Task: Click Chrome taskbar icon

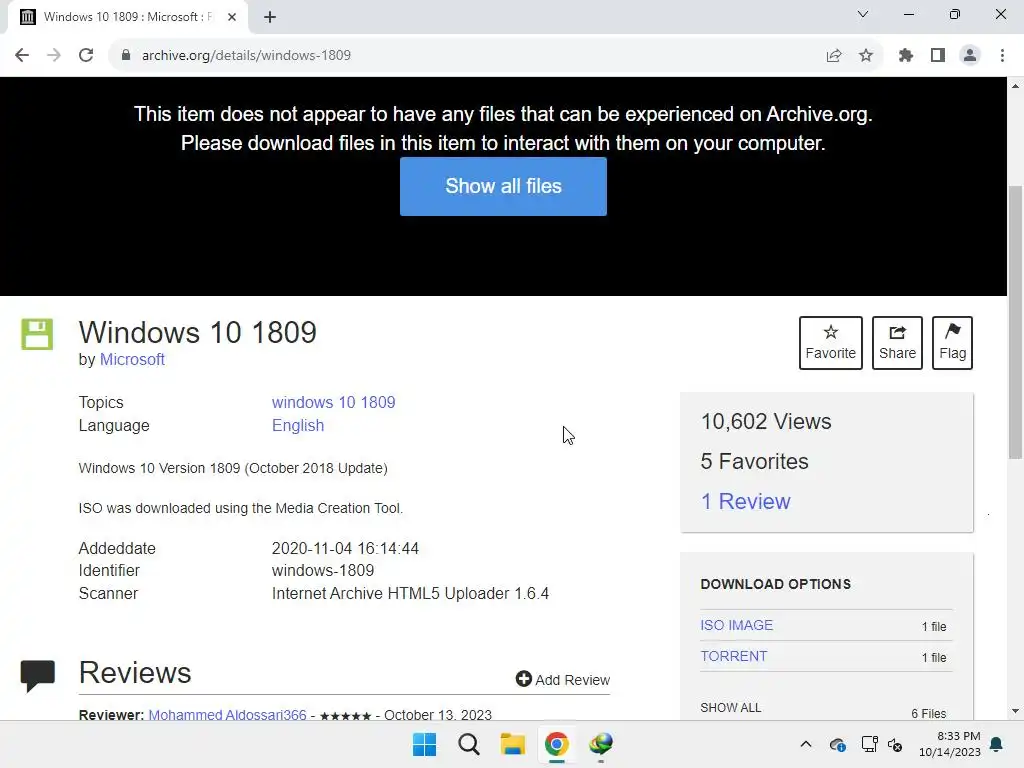Action: click(556, 744)
